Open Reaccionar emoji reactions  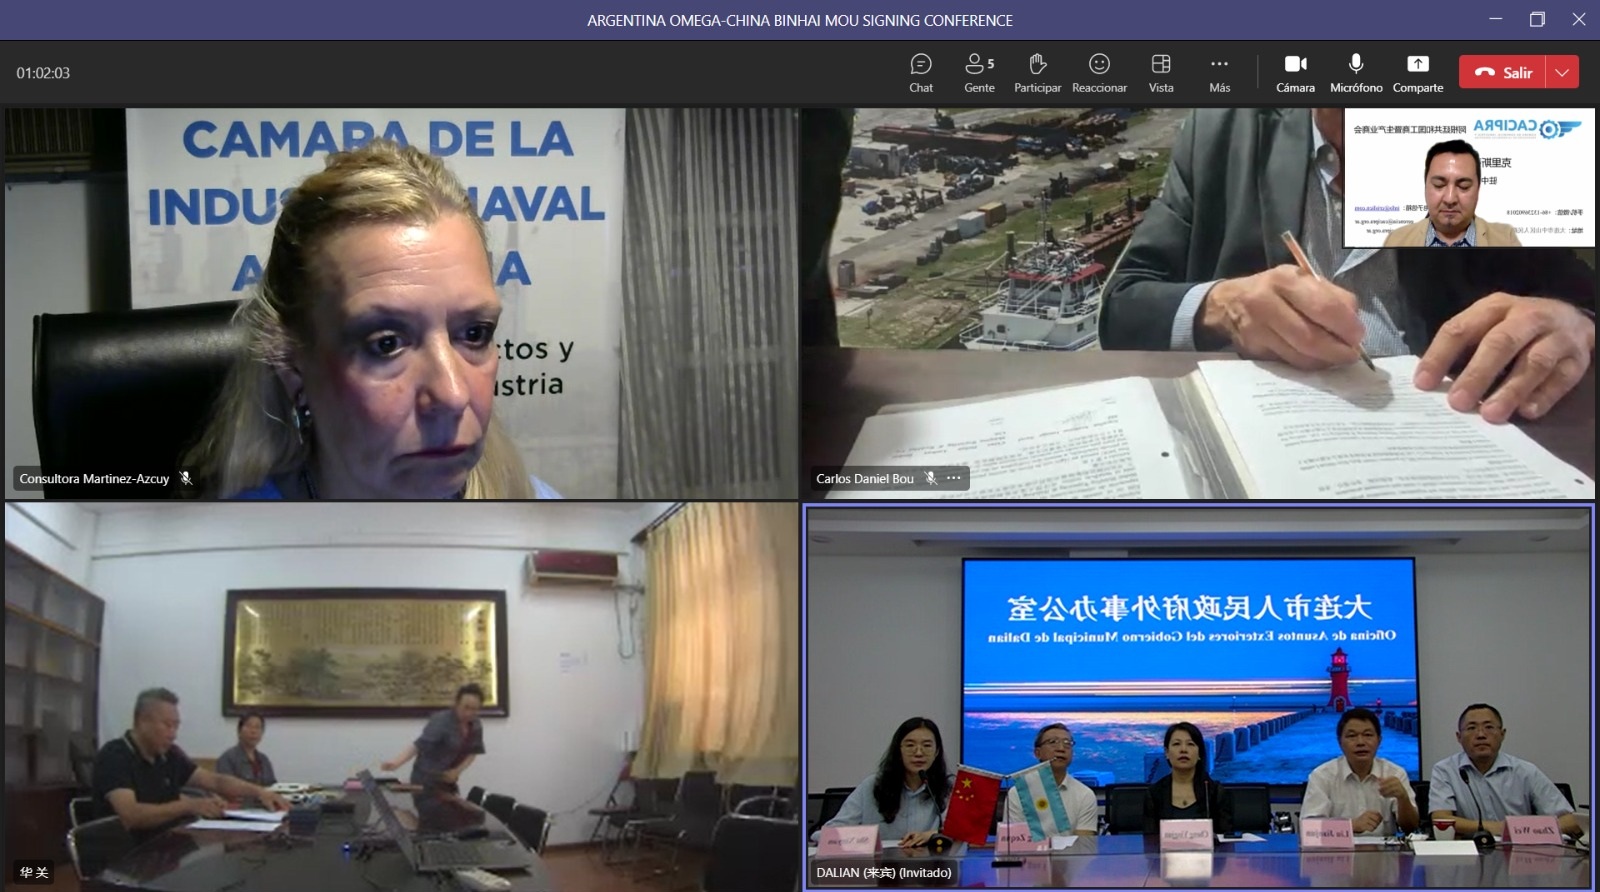click(x=1099, y=73)
